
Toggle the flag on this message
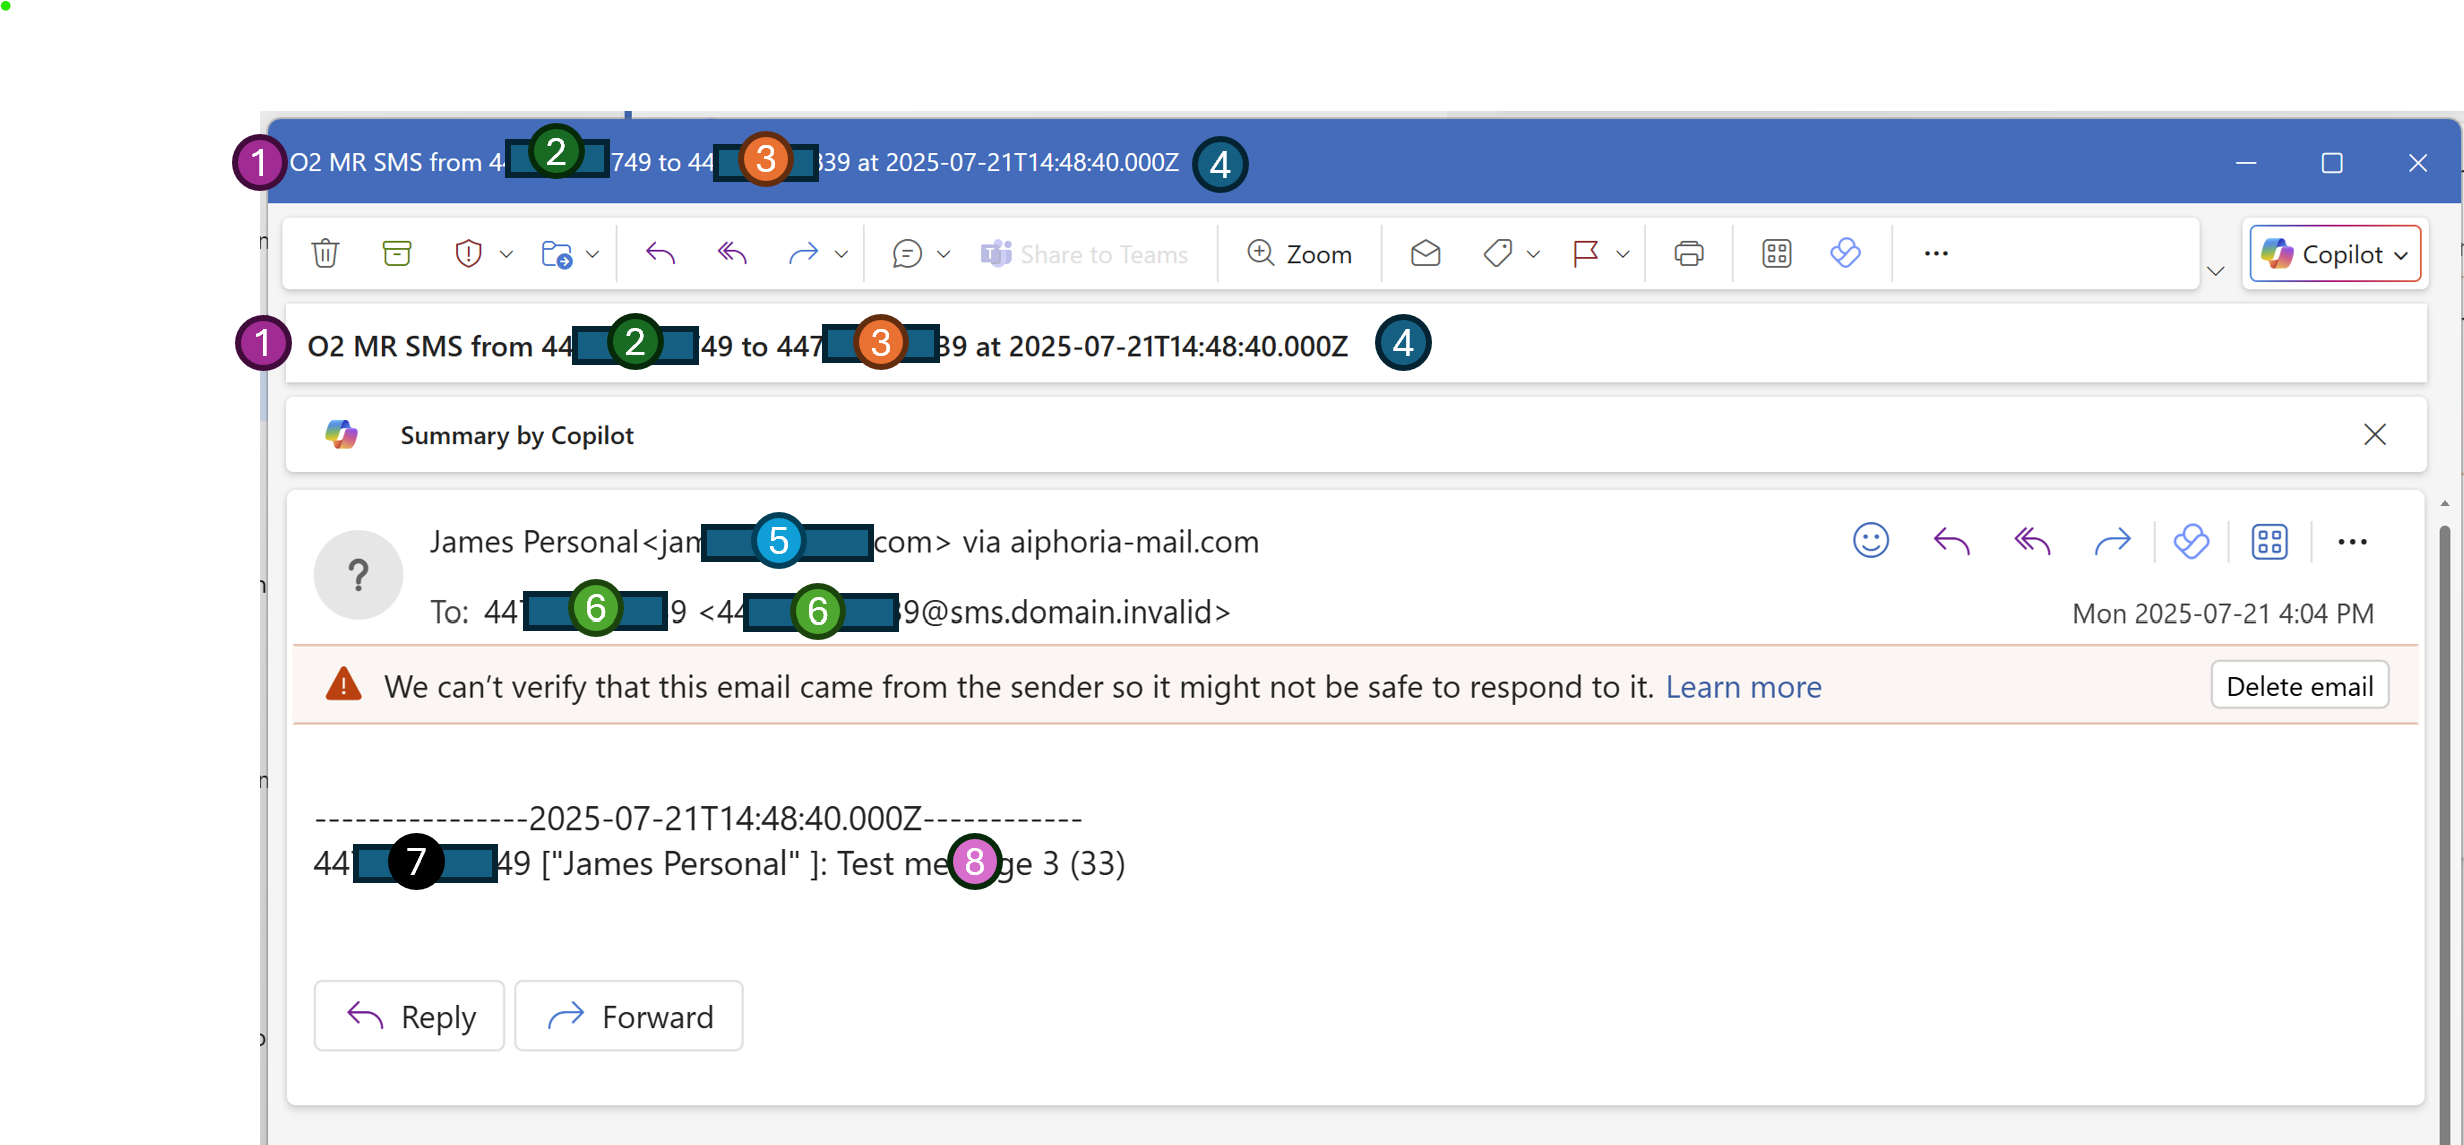pyautogui.click(x=1586, y=253)
